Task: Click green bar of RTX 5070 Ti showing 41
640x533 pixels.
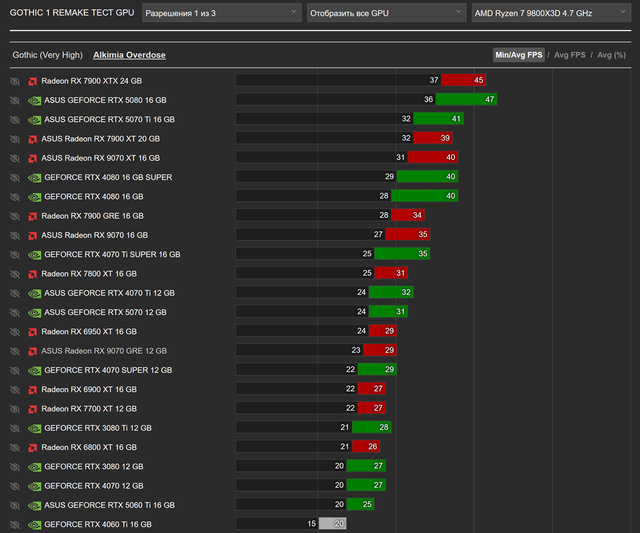Action: tap(438, 119)
